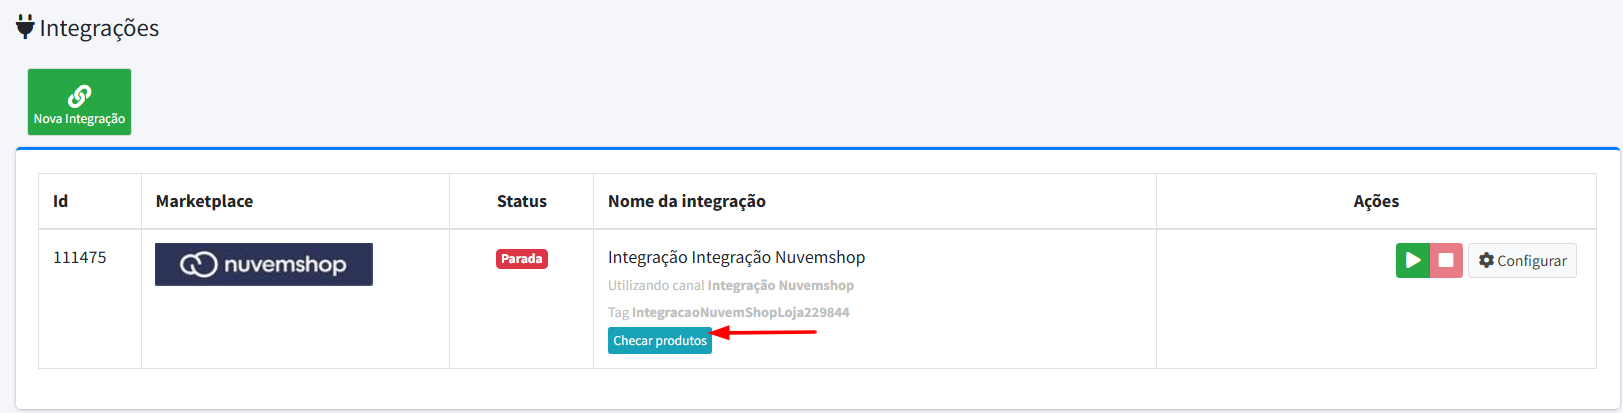The image size is (1623, 413).
Task: Click the Nova Integração label text
Action: click(x=79, y=119)
